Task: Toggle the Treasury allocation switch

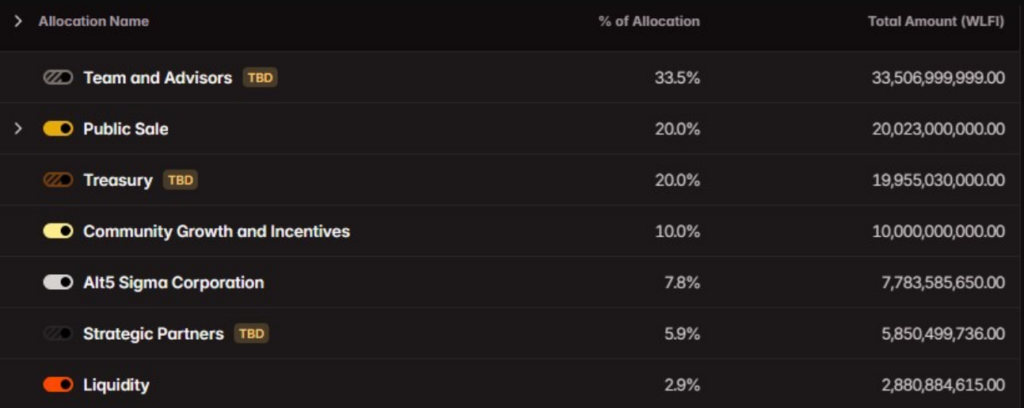Action: (58, 180)
